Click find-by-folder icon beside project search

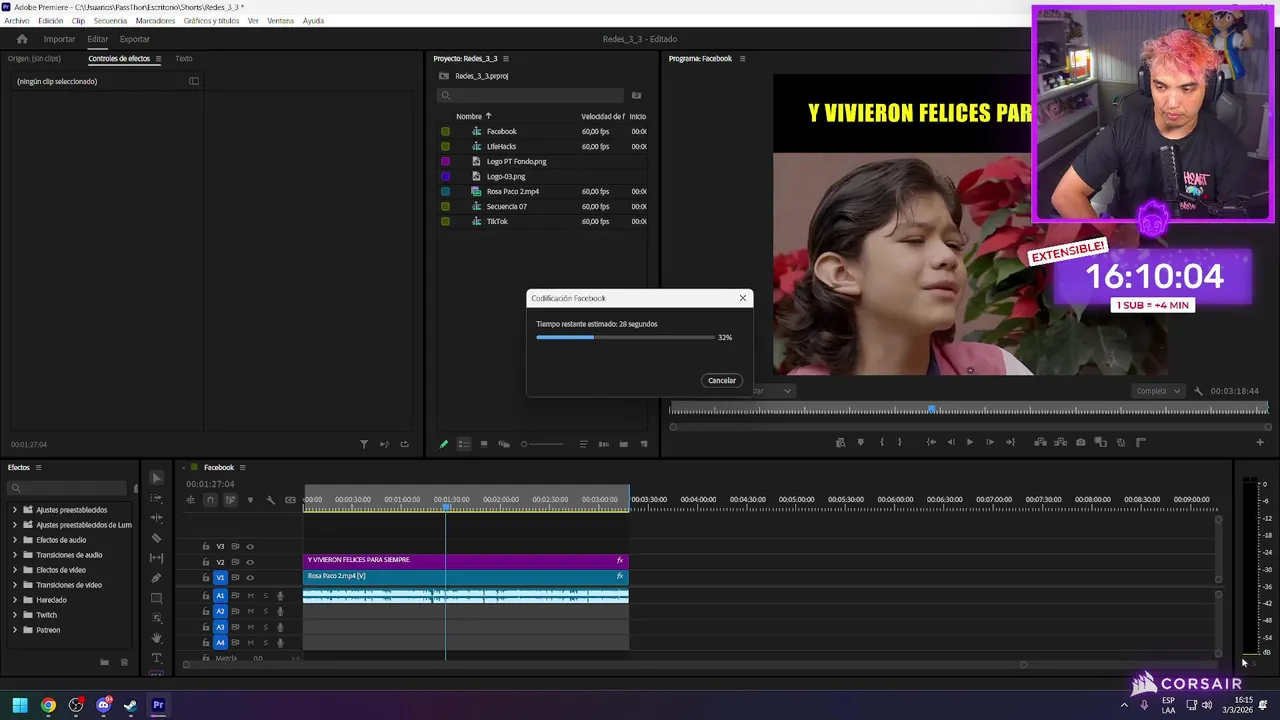pyautogui.click(x=636, y=96)
